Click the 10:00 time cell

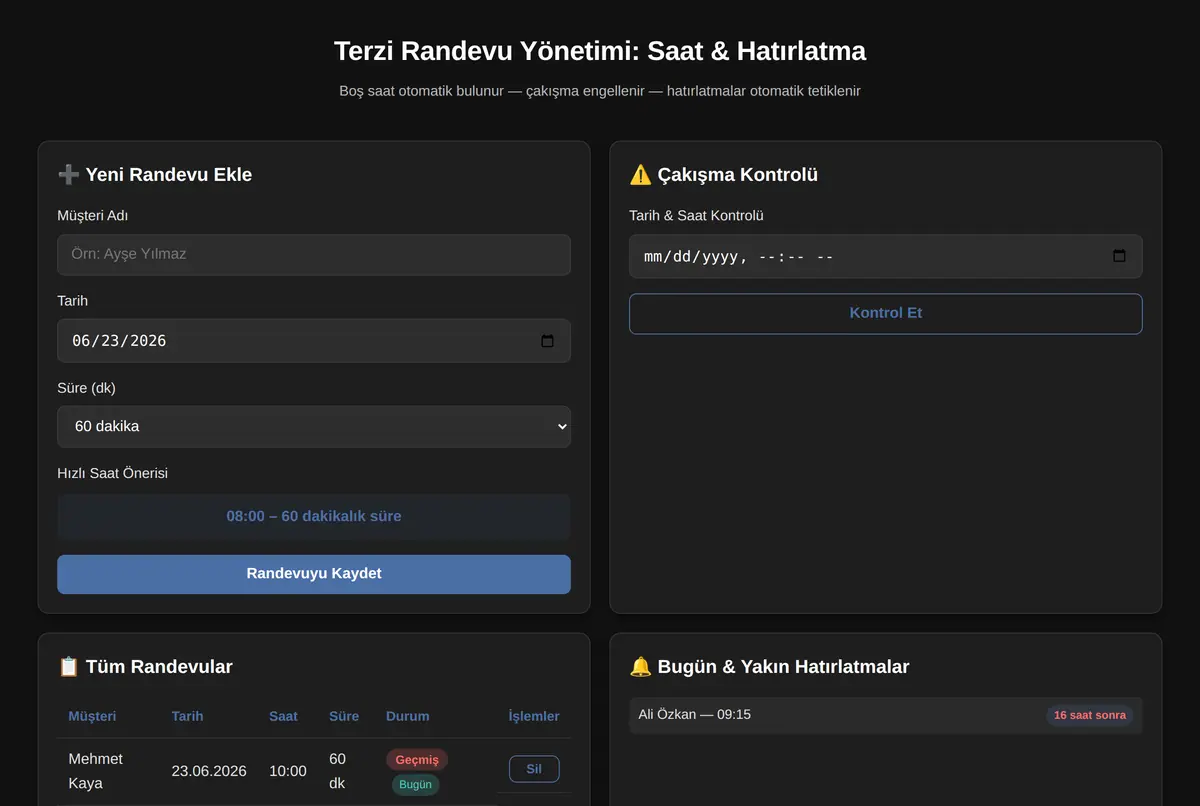click(288, 771)
